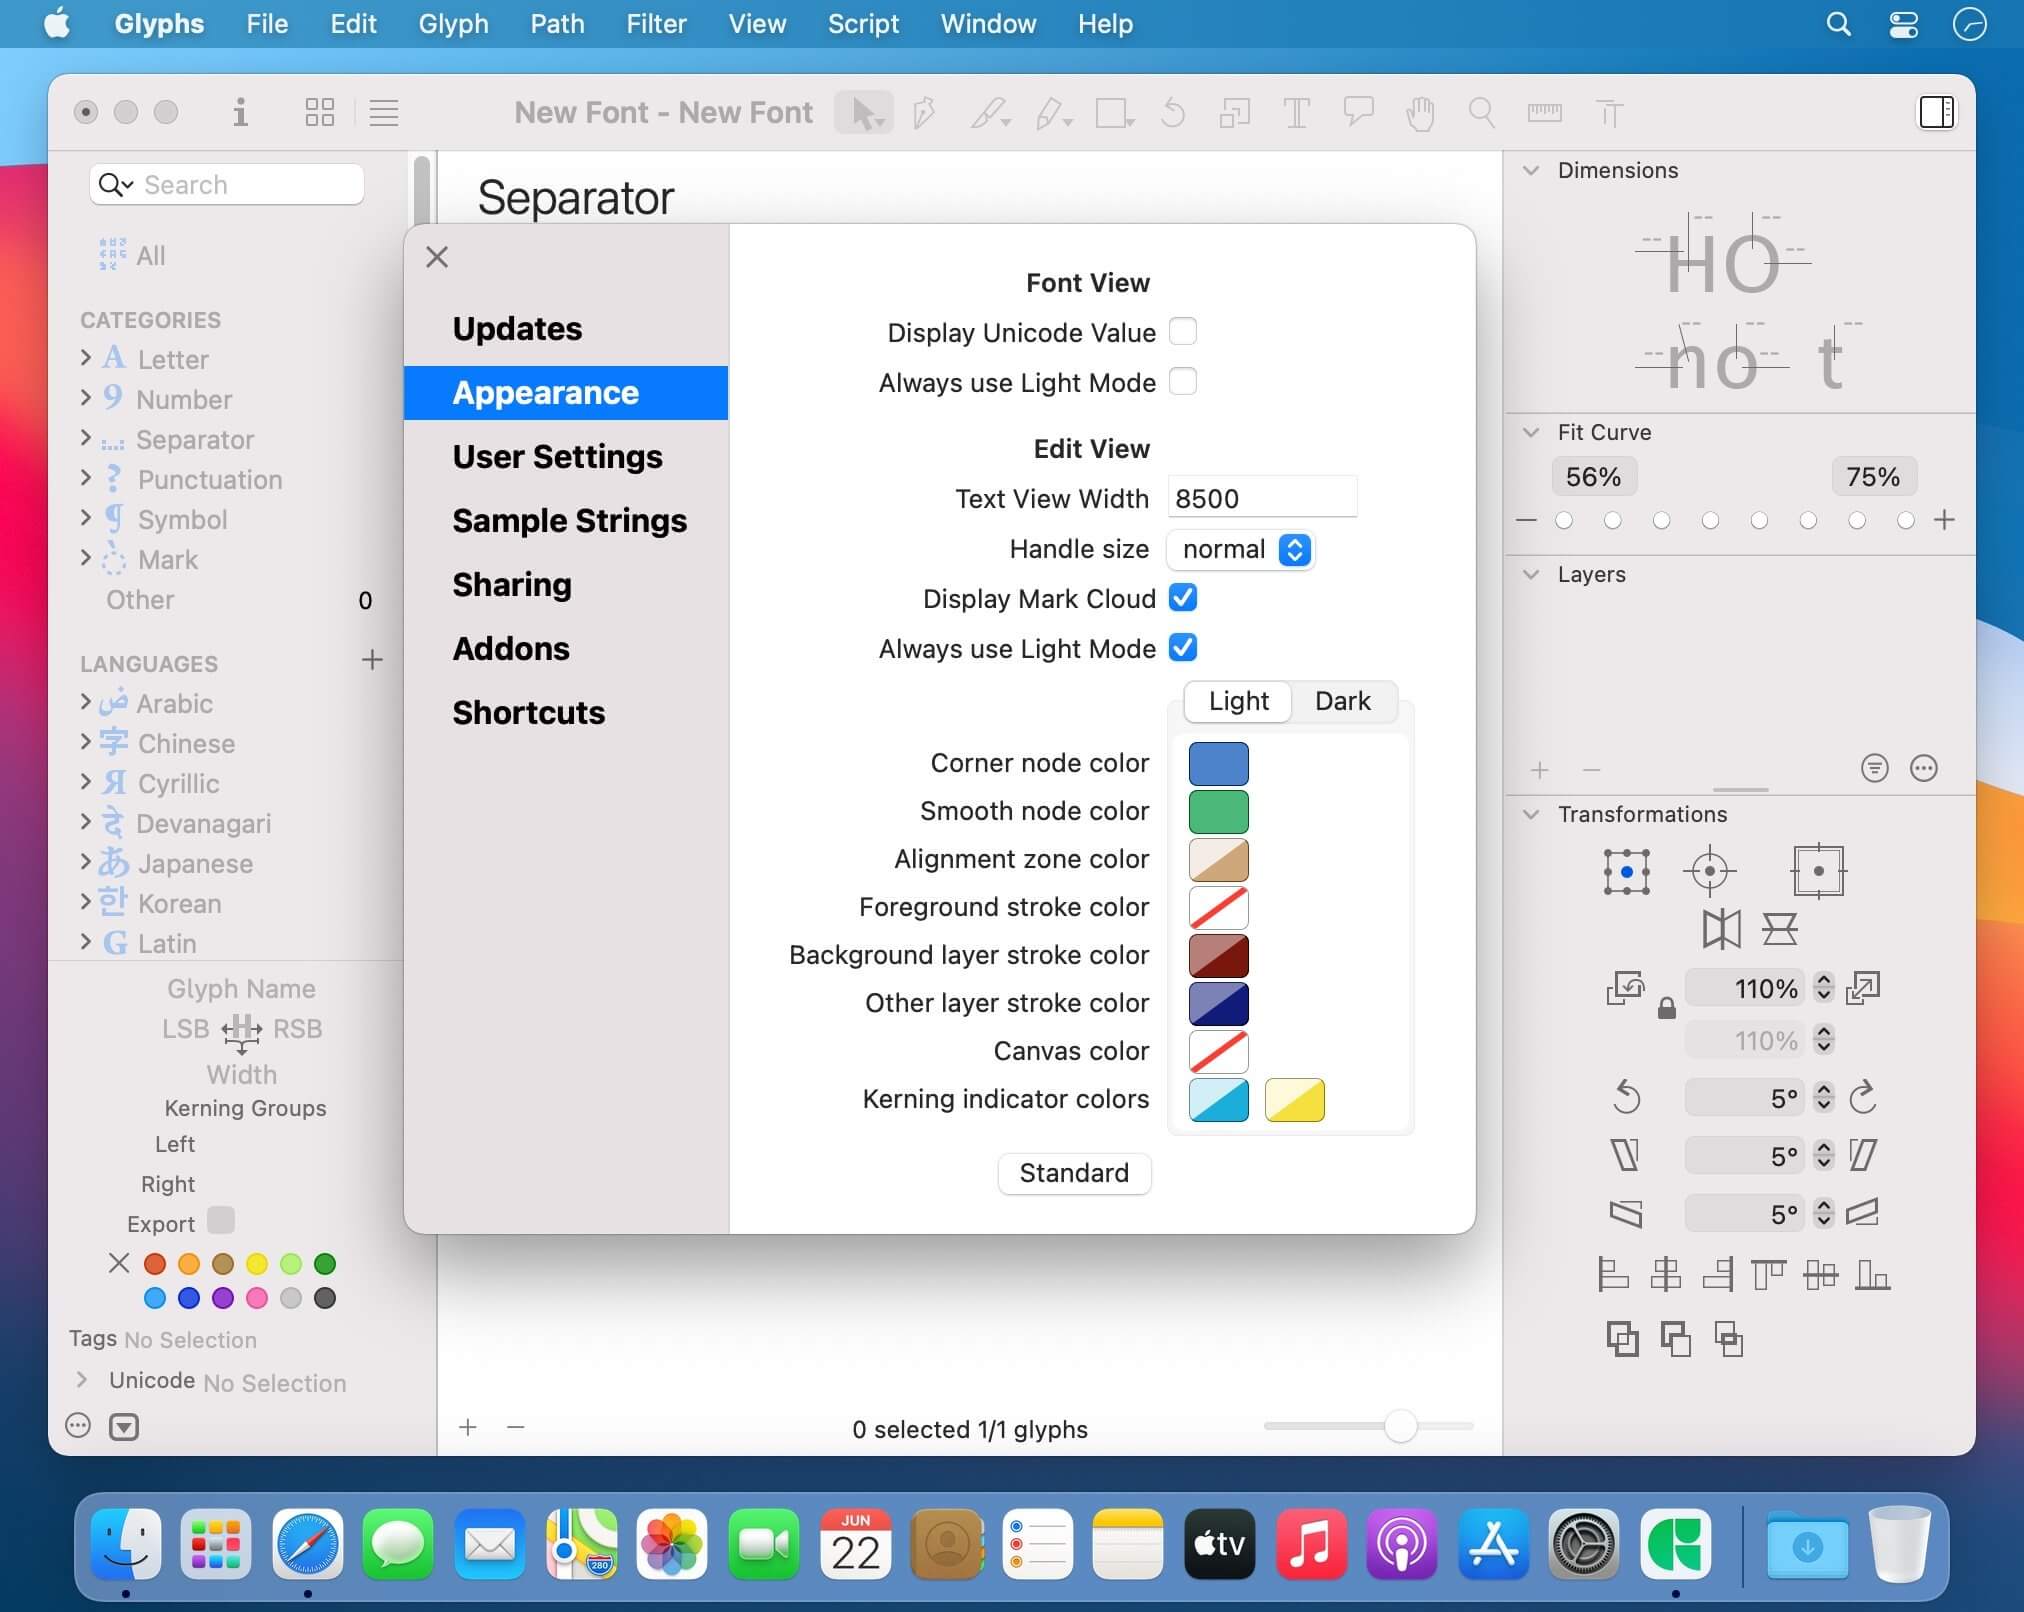Click the 75% Fit Curve button
The width and height of the screenshot is (2024, 1612).
pos(1873,477)
